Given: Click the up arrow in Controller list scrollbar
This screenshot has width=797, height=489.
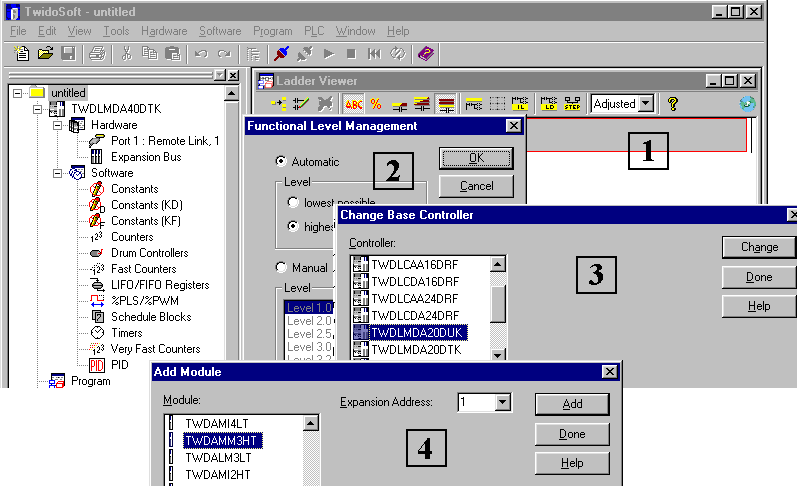Looking at the screenshot, I should (498, 264).
